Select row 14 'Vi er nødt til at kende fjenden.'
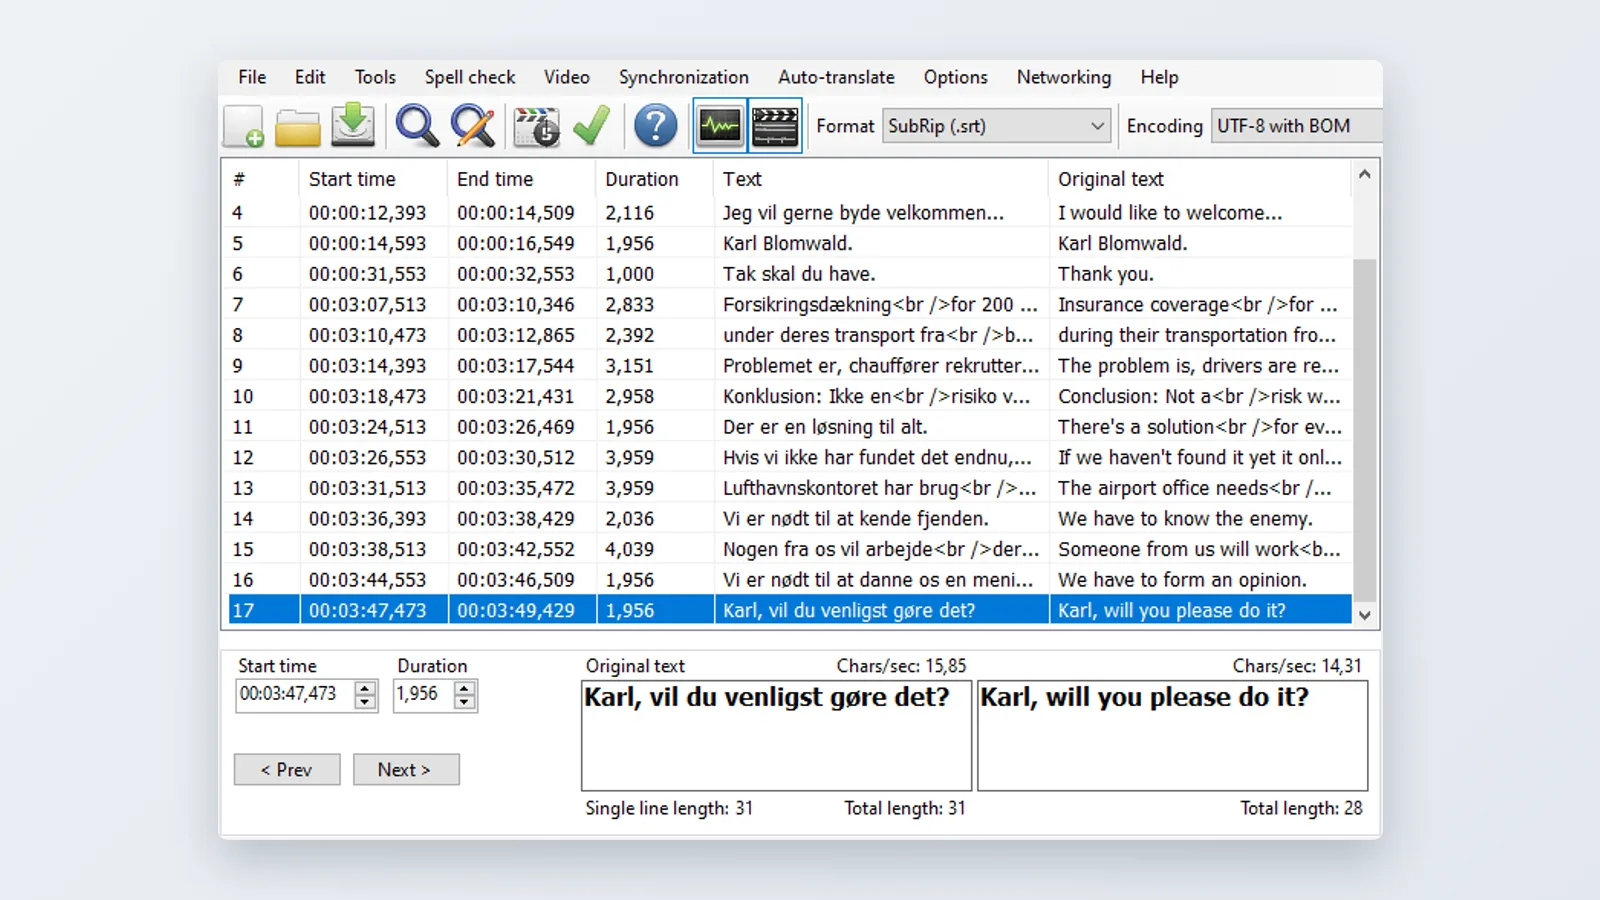Image resolution: width=1600 pixels, height=900 pixels. (x=788, y=518)
